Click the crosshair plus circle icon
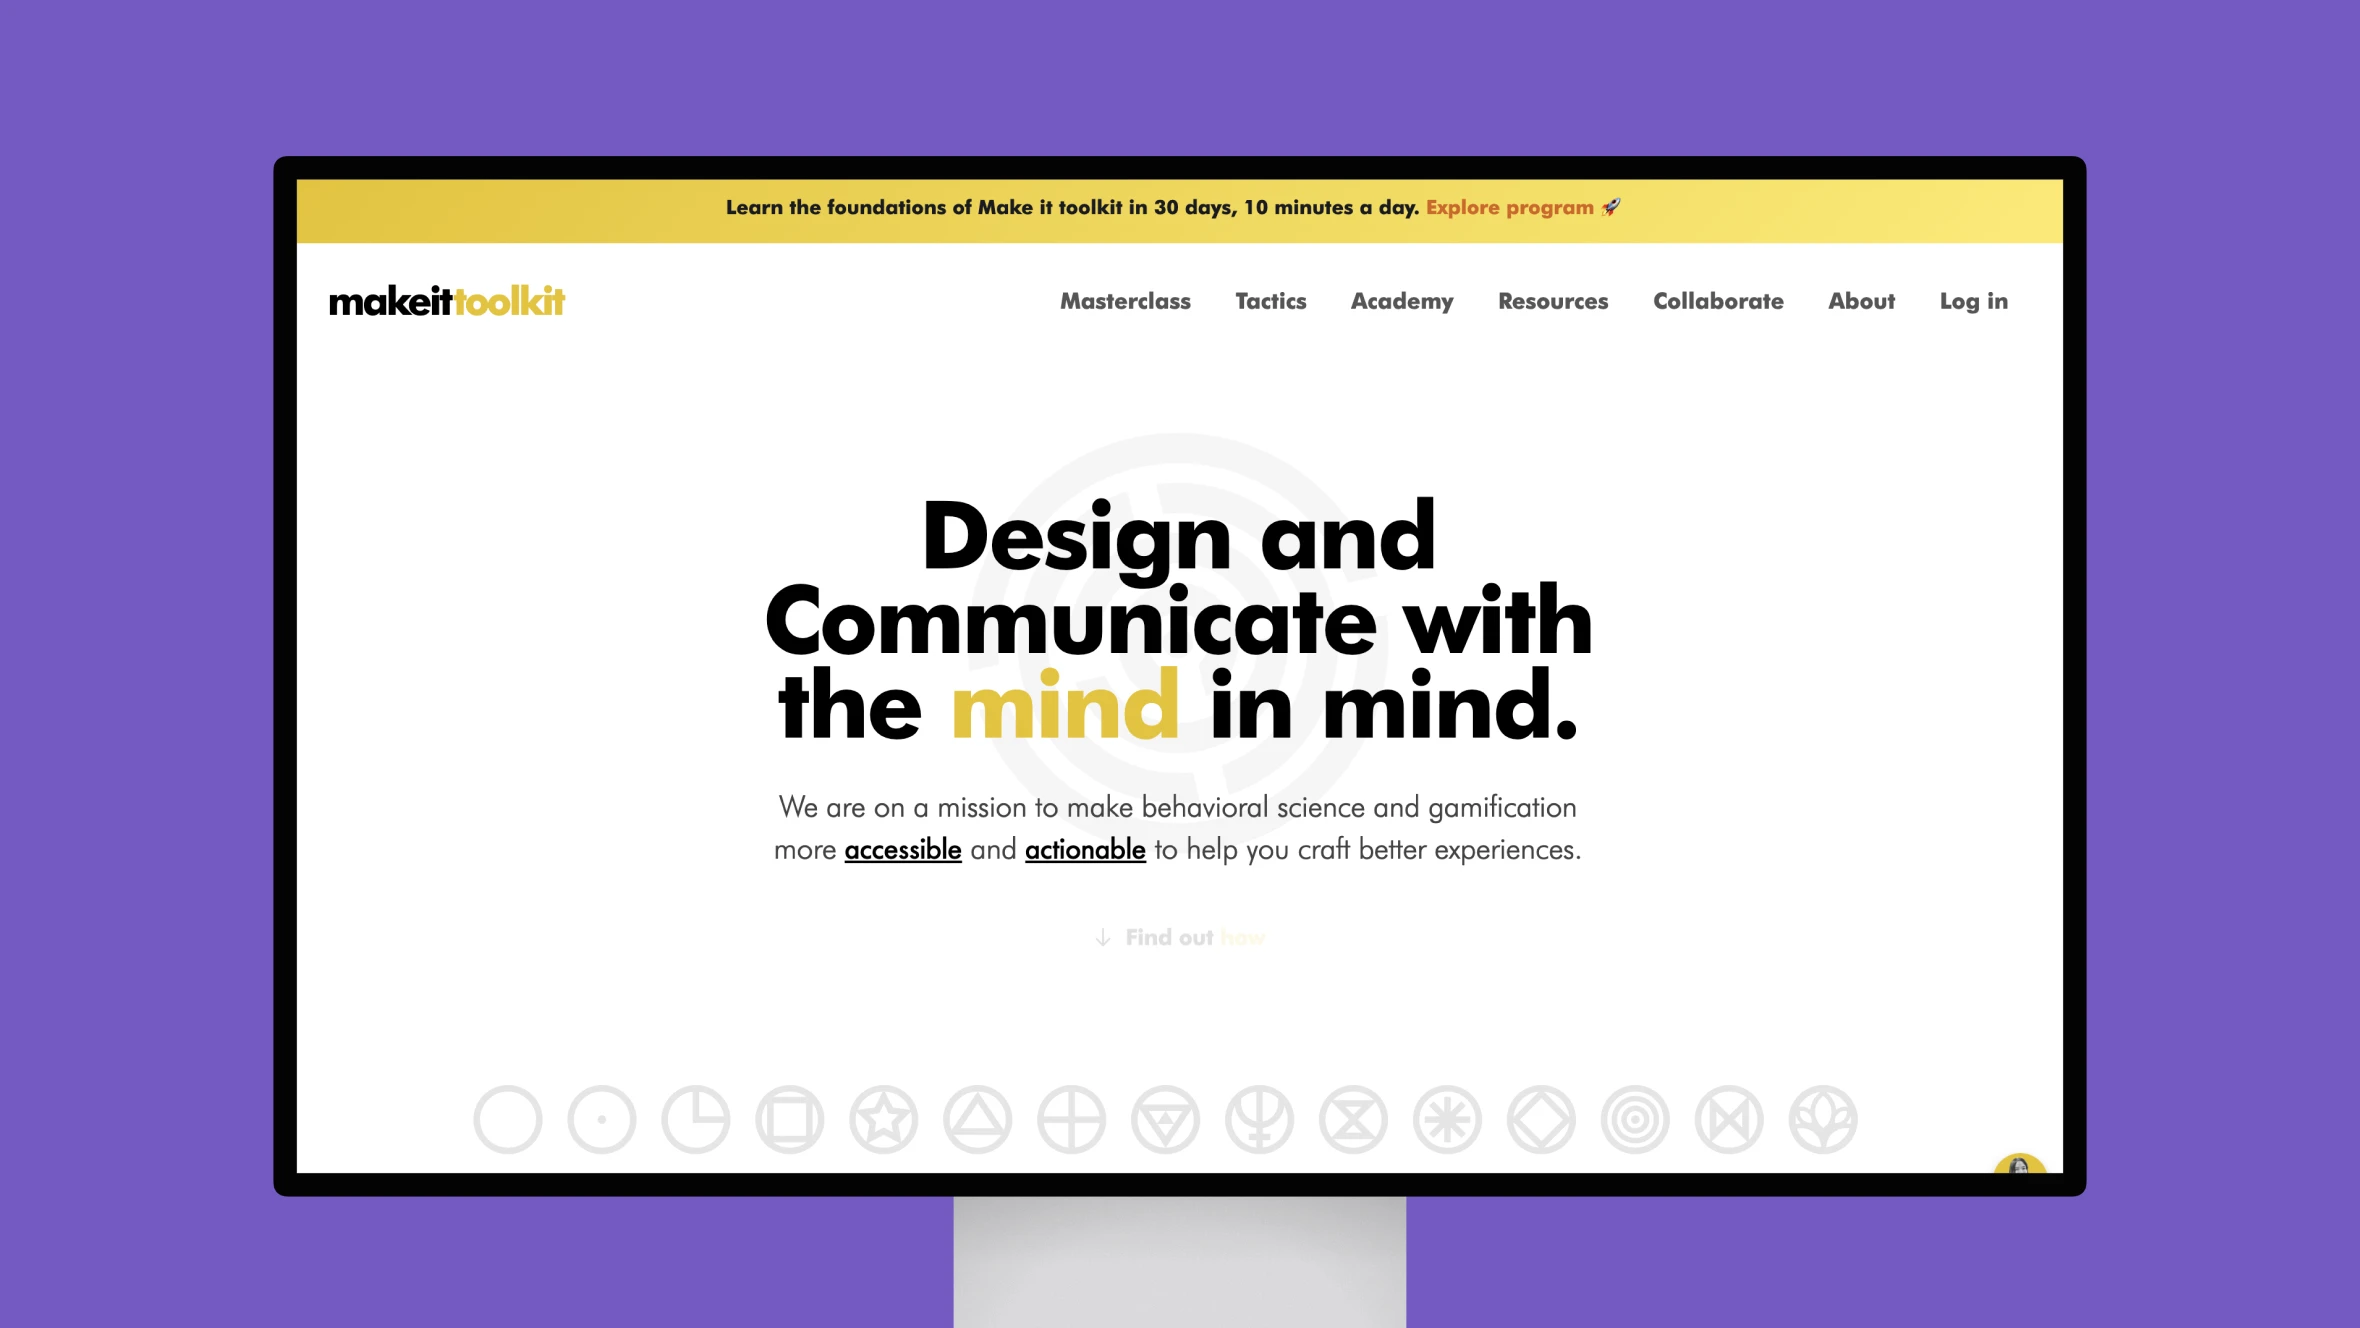 coord(1071,1119)
